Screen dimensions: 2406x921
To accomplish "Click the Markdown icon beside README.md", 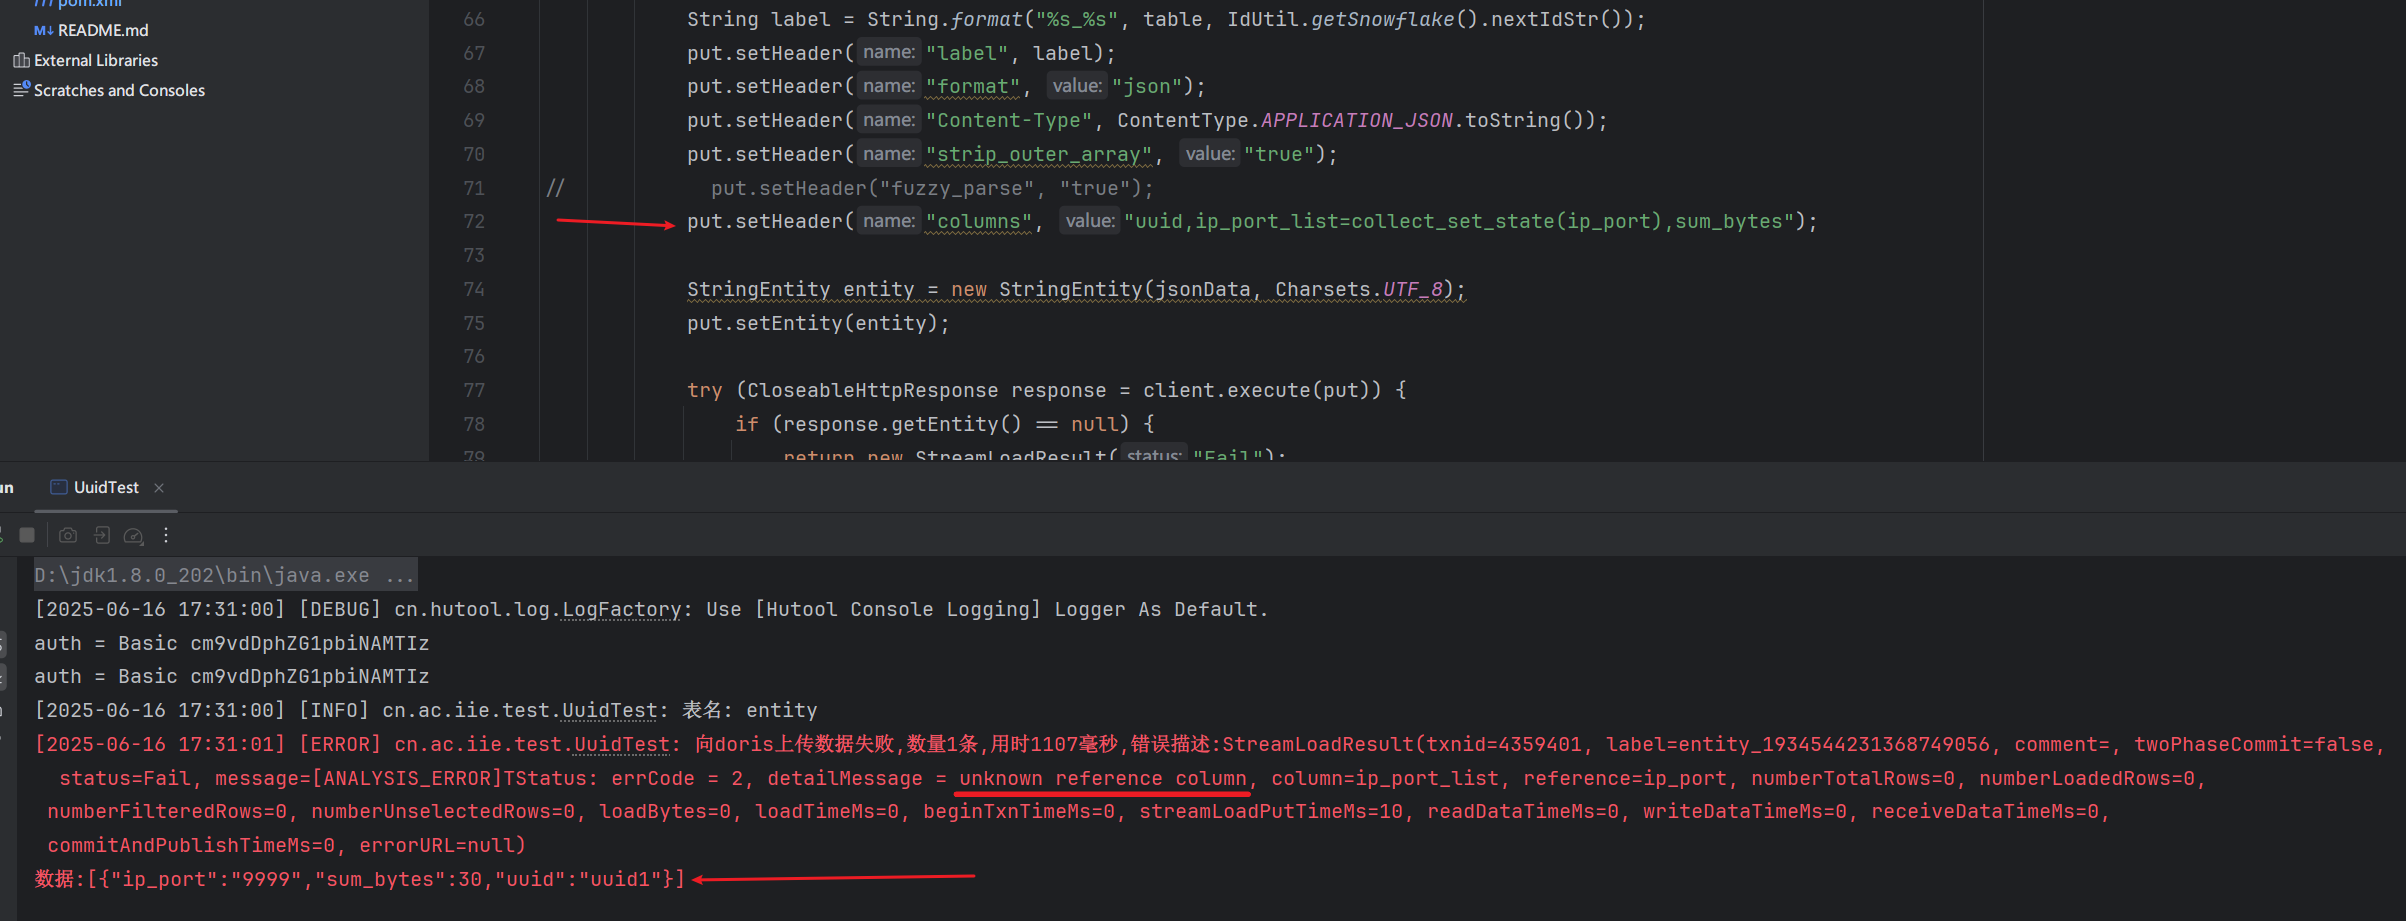I will coord(43,30).
